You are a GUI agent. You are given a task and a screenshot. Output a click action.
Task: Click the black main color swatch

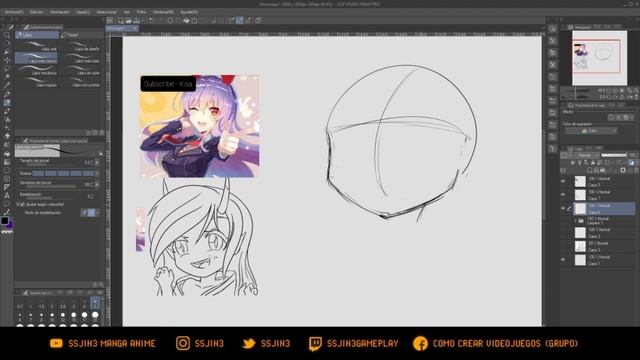pos(4,221)
